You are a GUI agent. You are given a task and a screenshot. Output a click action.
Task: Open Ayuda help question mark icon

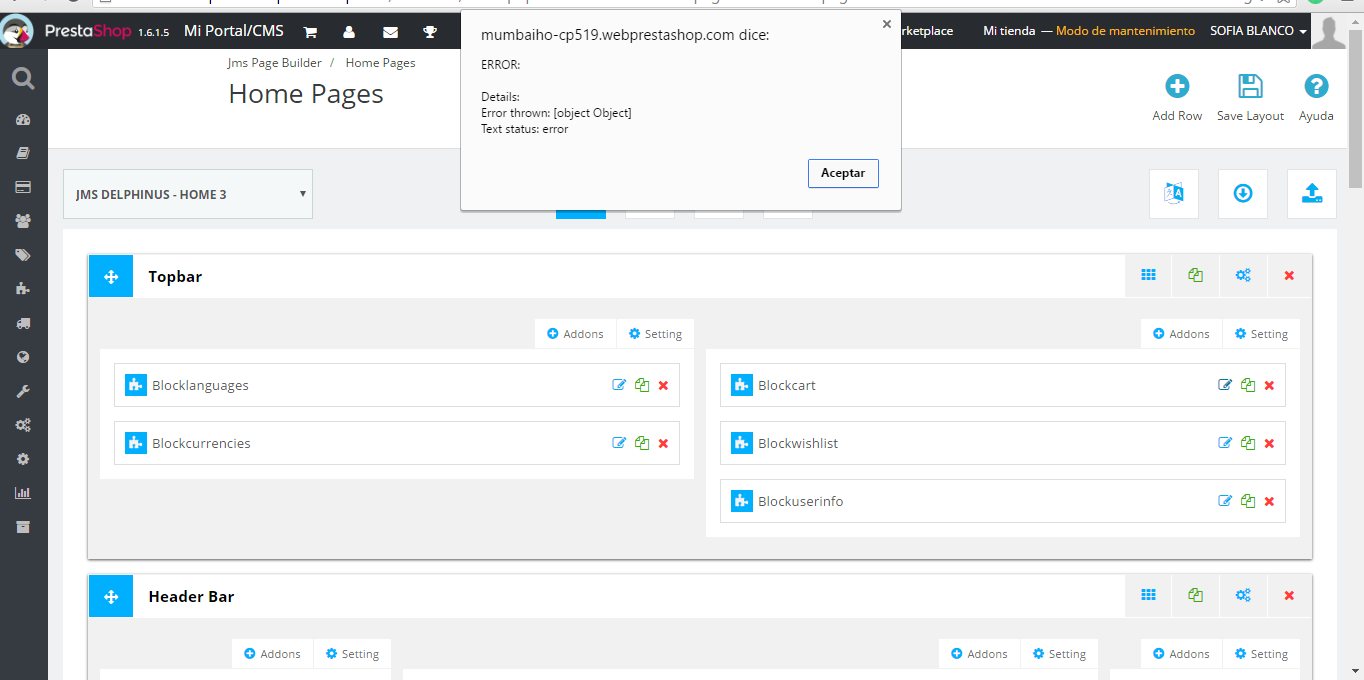coord(1316,86)
